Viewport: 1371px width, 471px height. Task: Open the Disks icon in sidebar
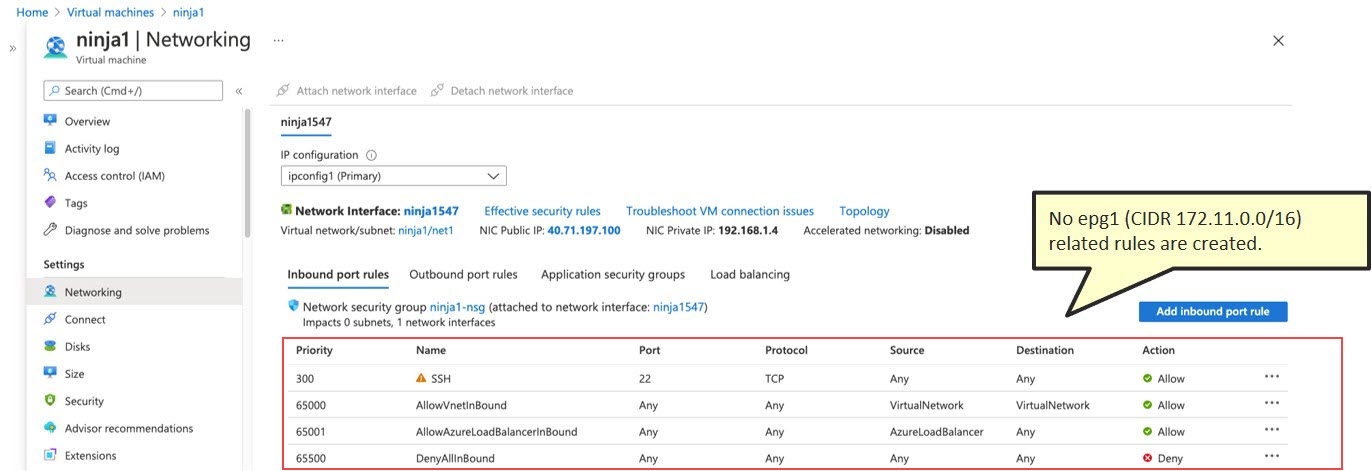pyautogui.click(x=50, y=346)
